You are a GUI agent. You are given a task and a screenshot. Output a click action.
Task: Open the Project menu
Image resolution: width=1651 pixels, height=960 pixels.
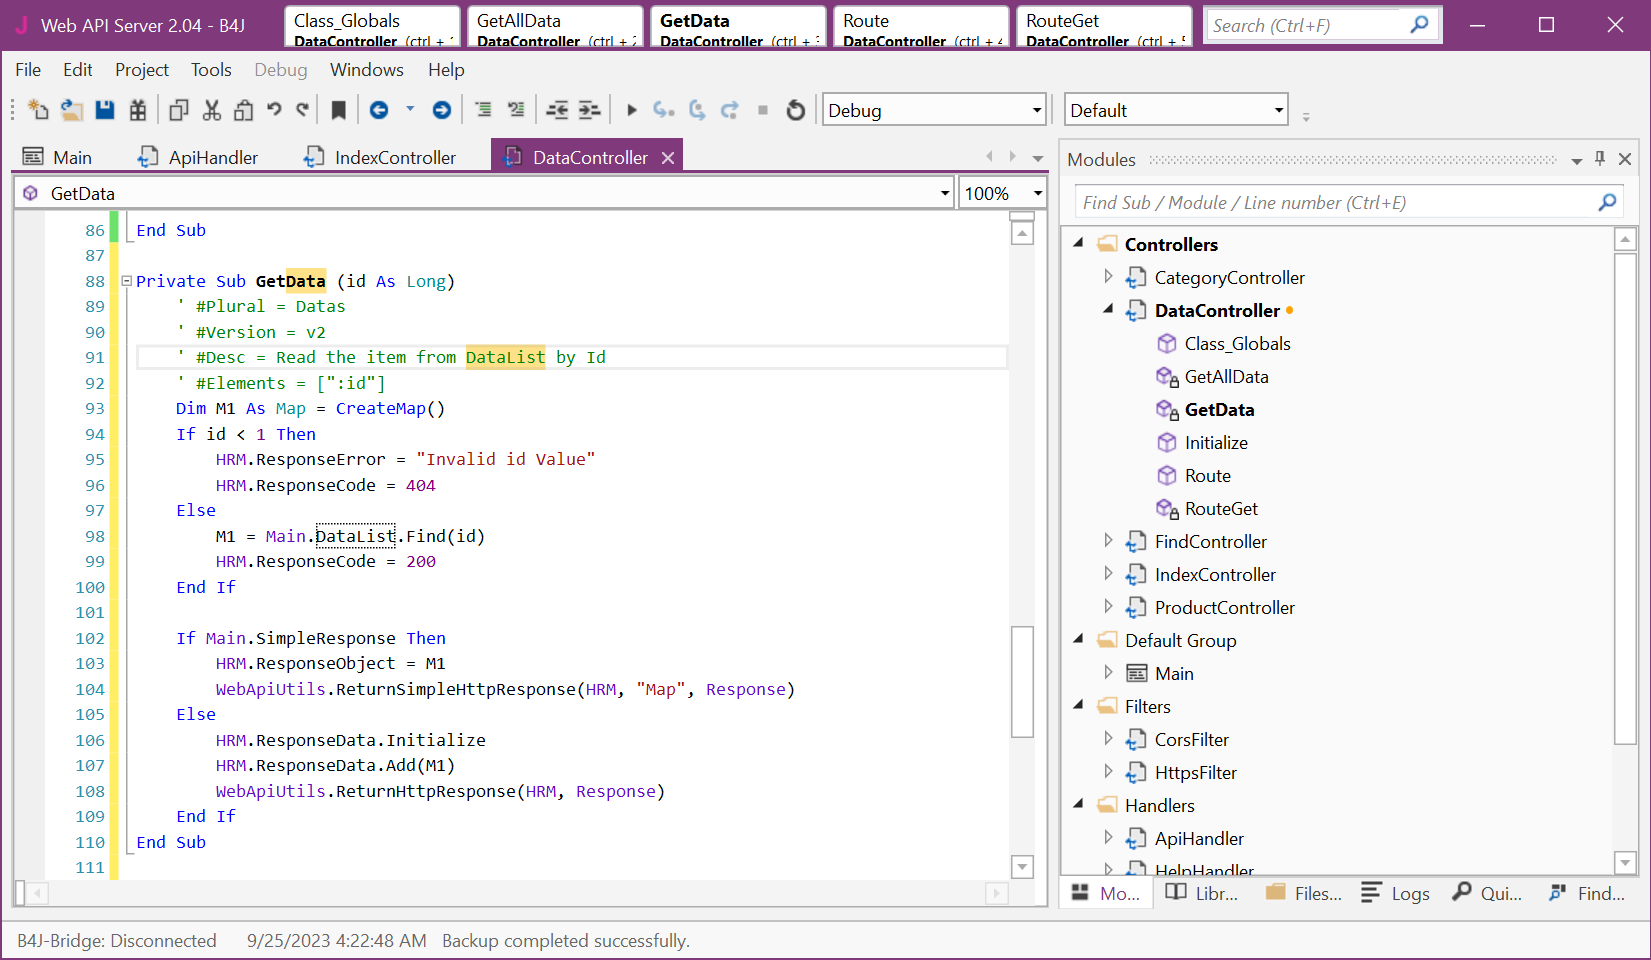141,70
